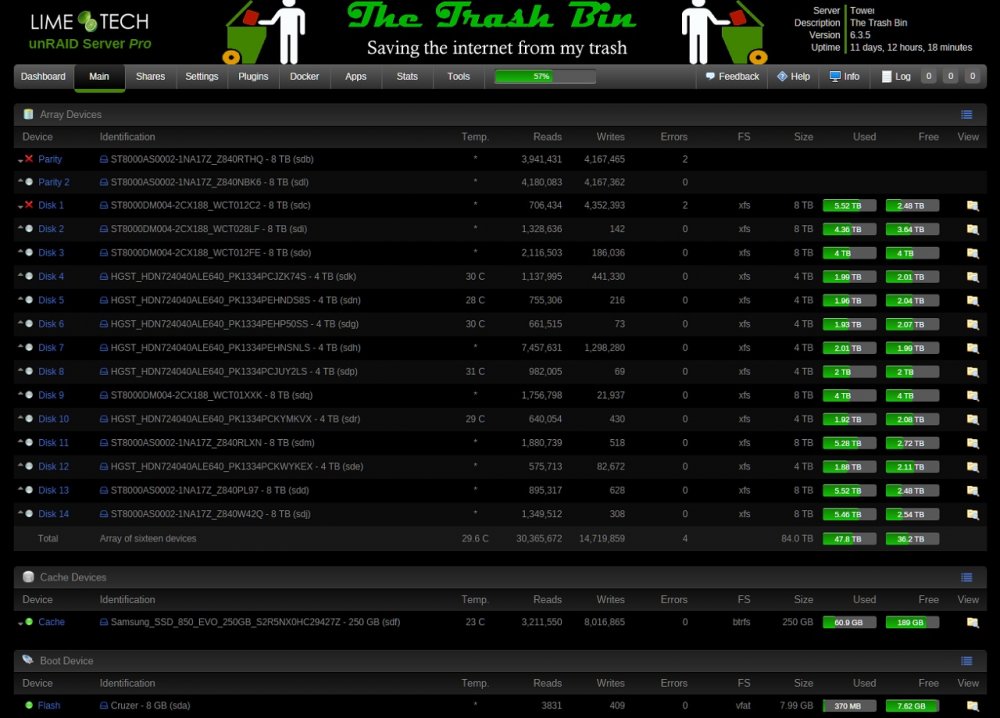Click the status ball for Cache device
This screenshot has width=1000, height=718.
click(29, 622)
